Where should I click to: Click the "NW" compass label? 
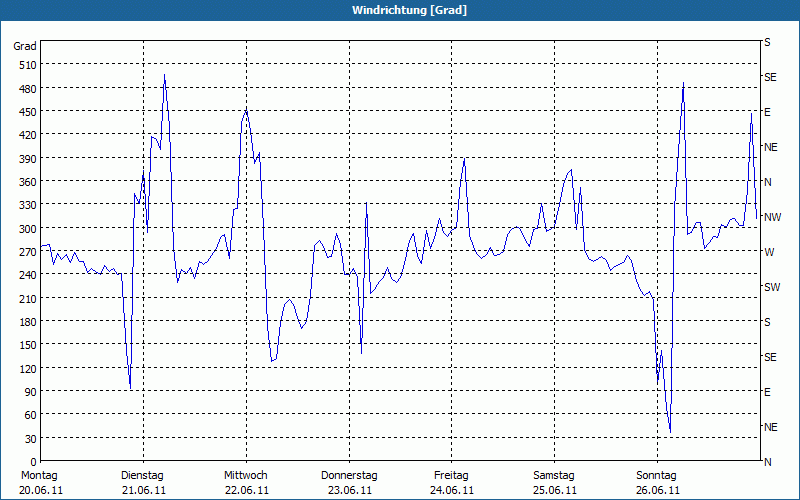point(772,217)
